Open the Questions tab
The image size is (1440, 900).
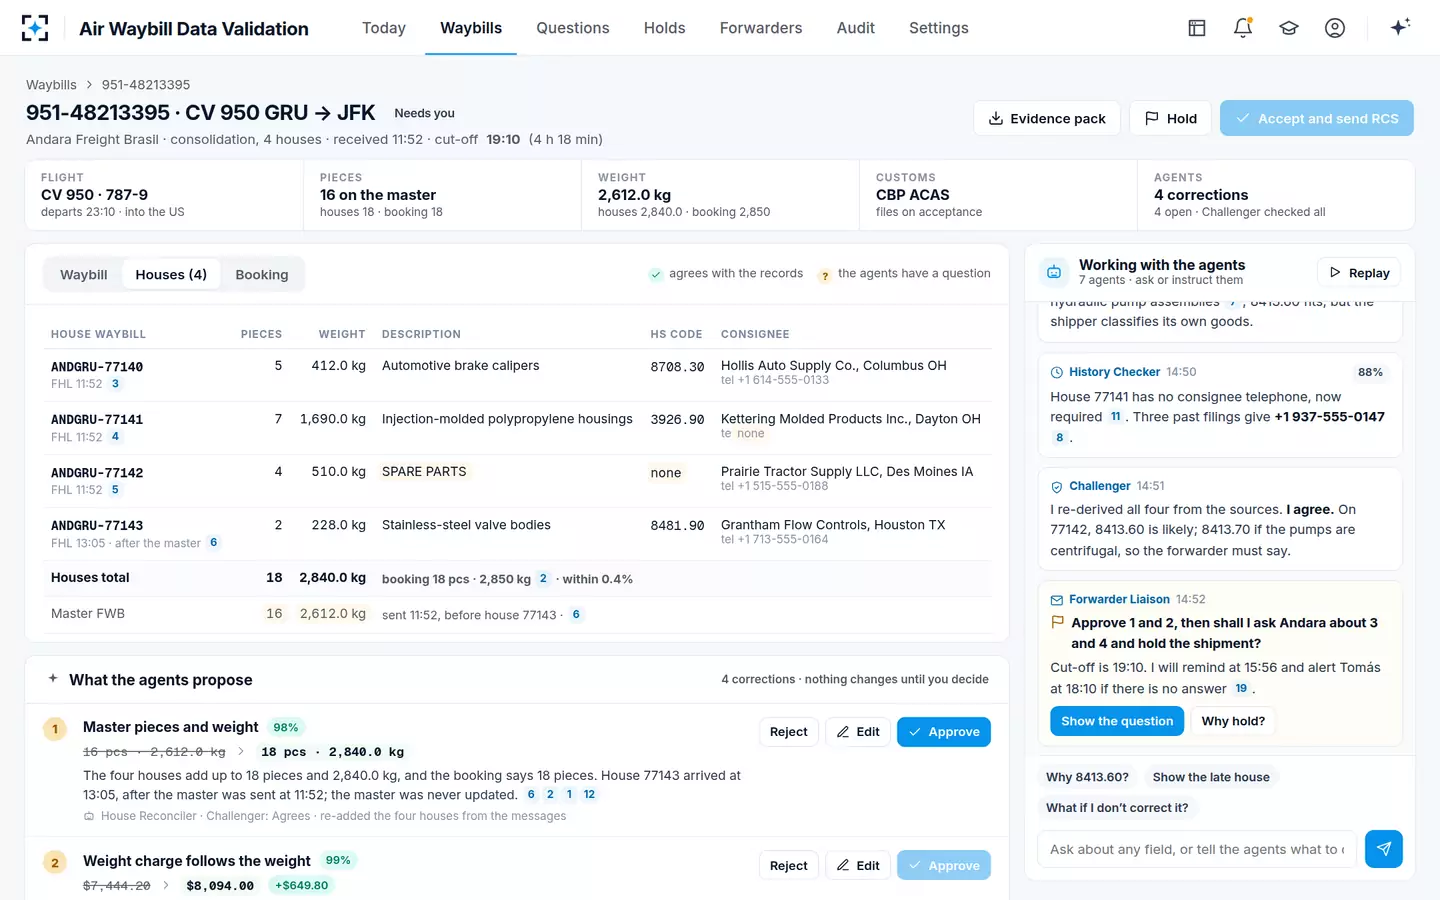click(x=573, y=28)
